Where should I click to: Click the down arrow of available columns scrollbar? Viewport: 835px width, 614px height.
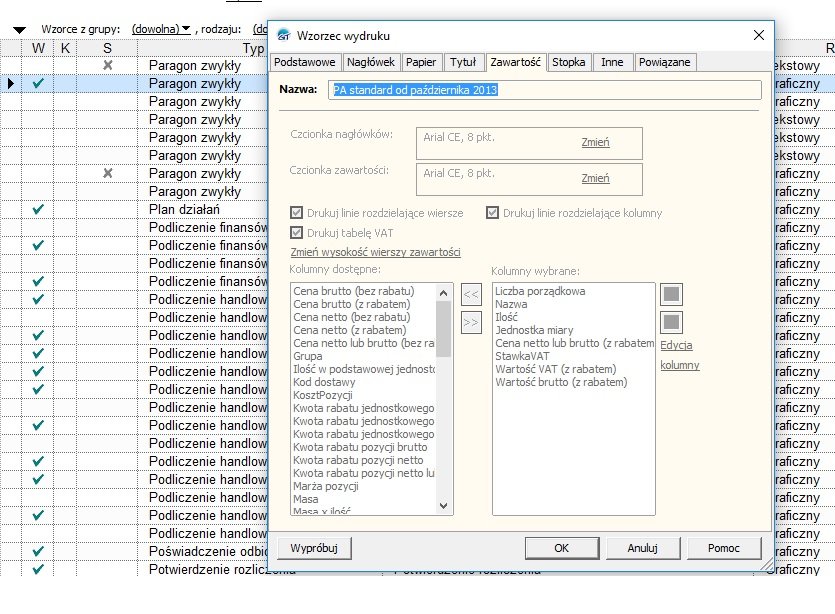pyautogui.click(x=443, y=505)
